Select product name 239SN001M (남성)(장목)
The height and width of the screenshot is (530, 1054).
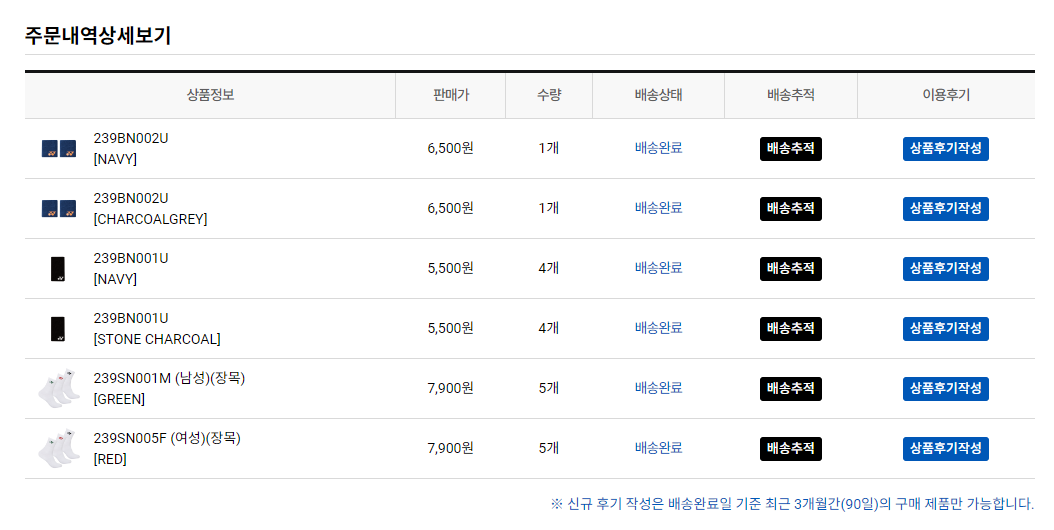coord(169,378)
